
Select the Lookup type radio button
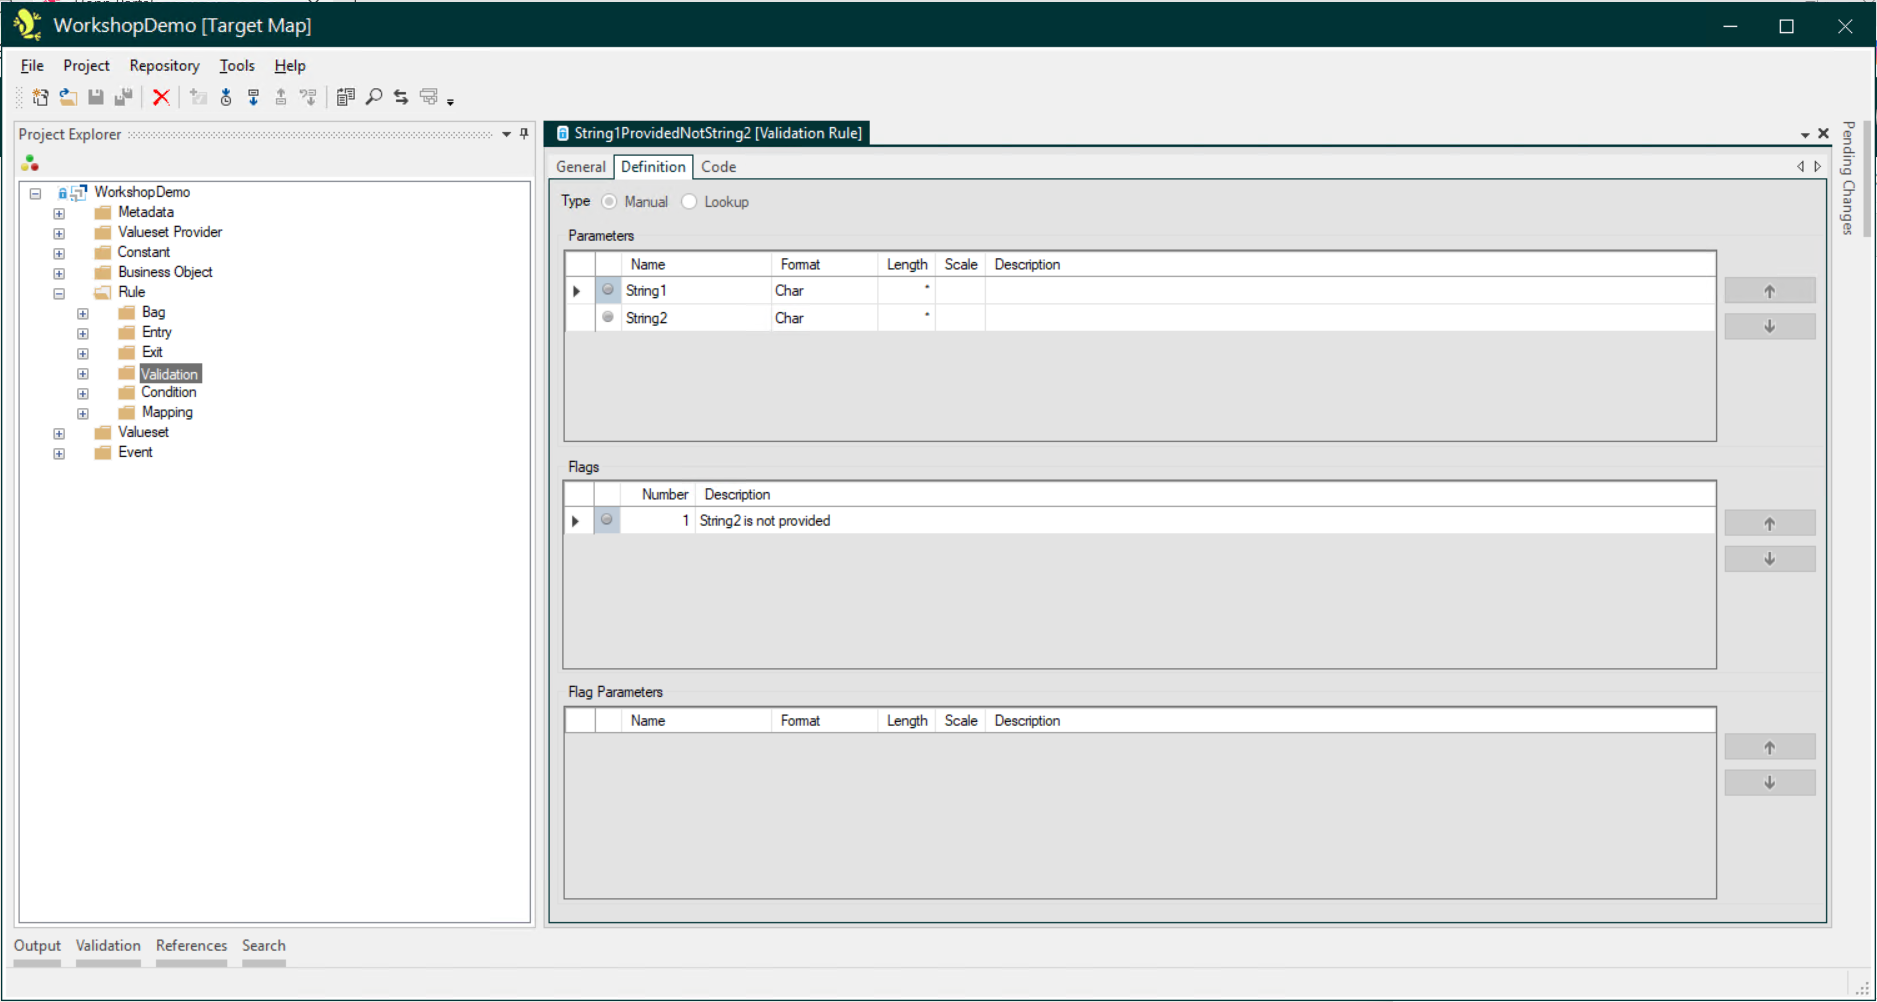coord(689,202)
